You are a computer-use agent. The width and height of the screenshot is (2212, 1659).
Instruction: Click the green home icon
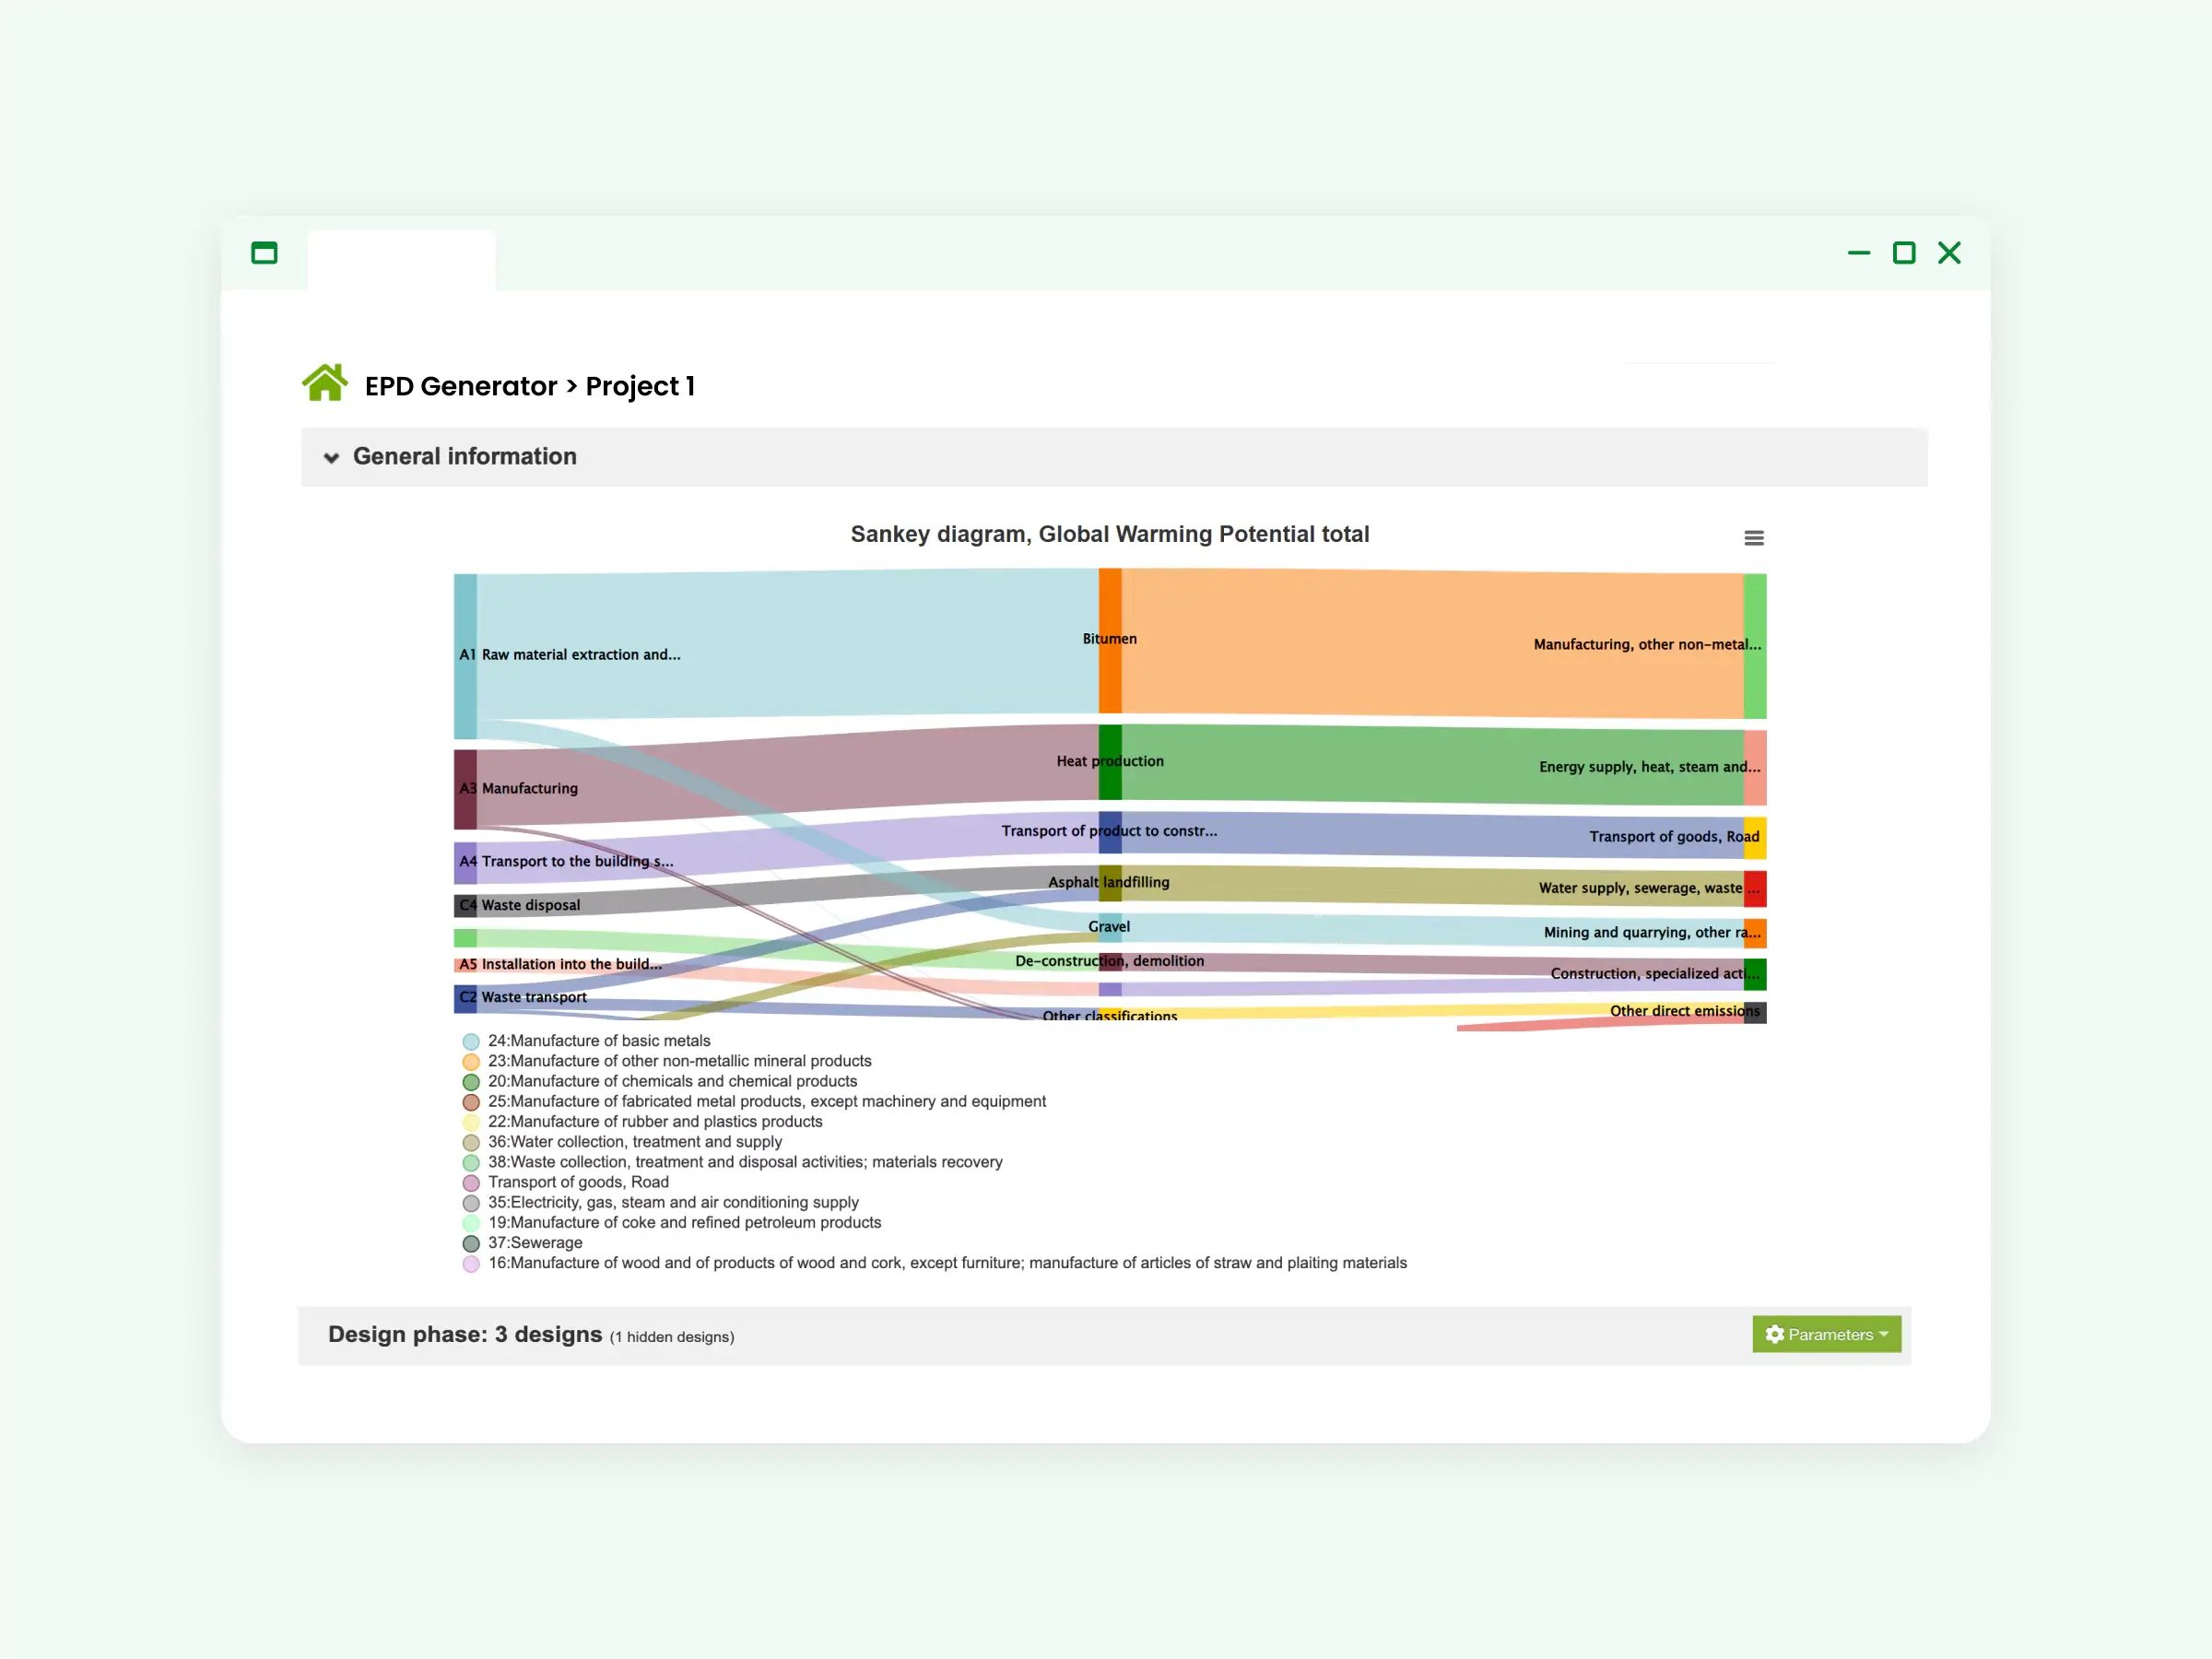coord(325,383)
